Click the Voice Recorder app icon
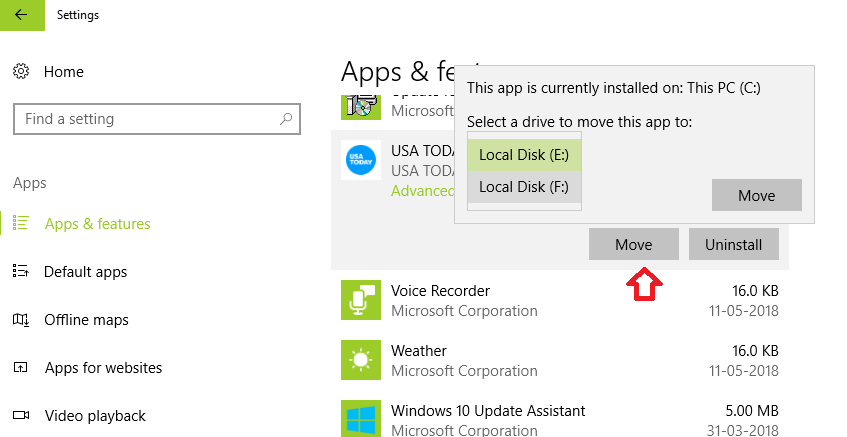 point(361,300)
